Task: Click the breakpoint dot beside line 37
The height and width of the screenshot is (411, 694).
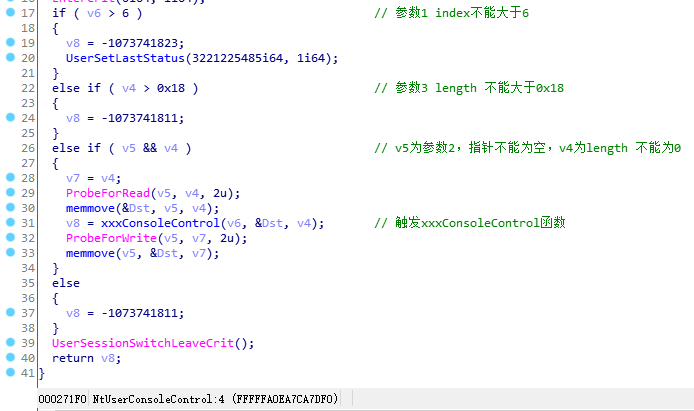Action: click(11, 312)
